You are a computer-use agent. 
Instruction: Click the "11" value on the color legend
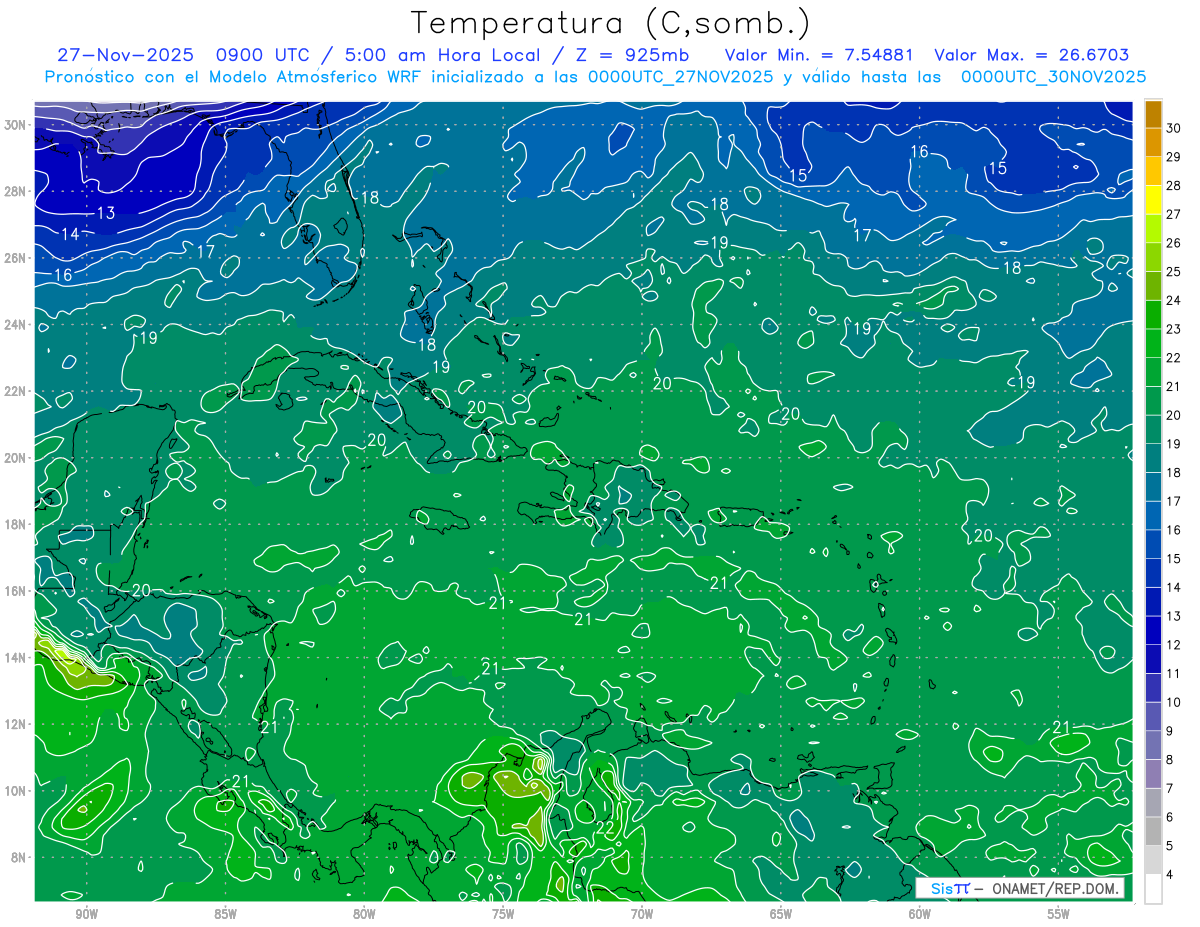pos(1174,674)
